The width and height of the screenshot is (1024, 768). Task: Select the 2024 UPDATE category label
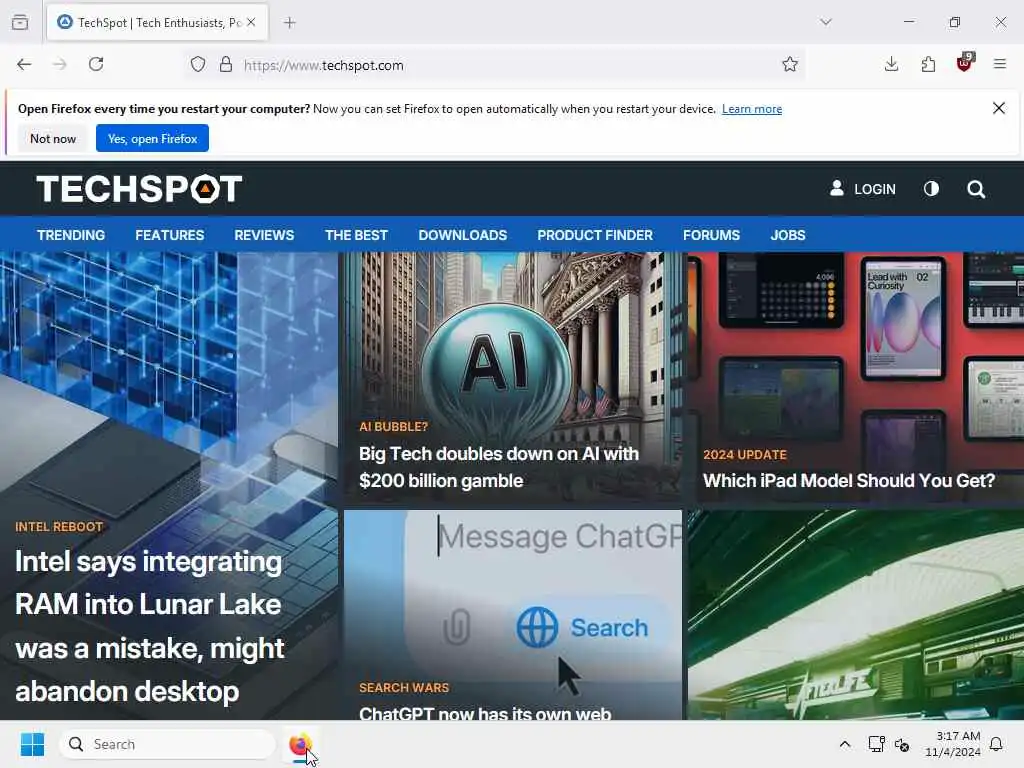point(744,455)
